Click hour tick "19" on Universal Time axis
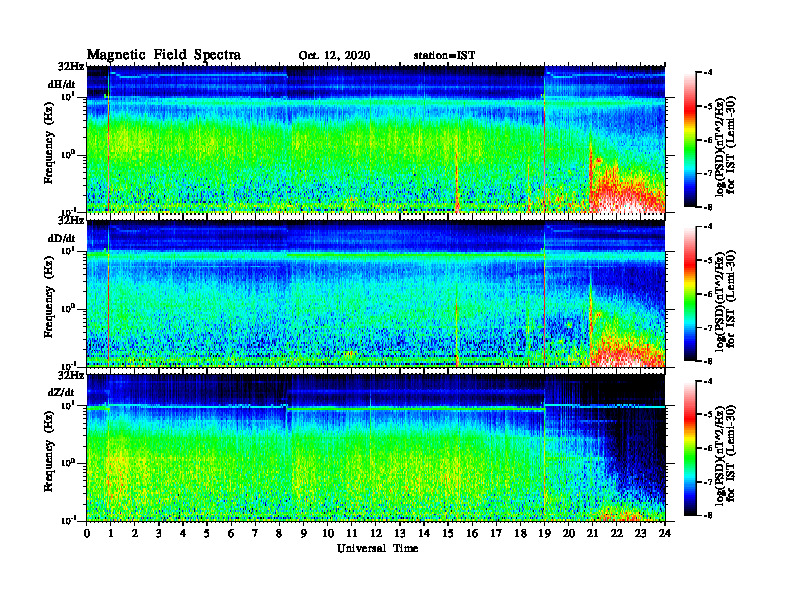Screen dimensions: 792x612 pyautogui.click(x=544, y=533)
